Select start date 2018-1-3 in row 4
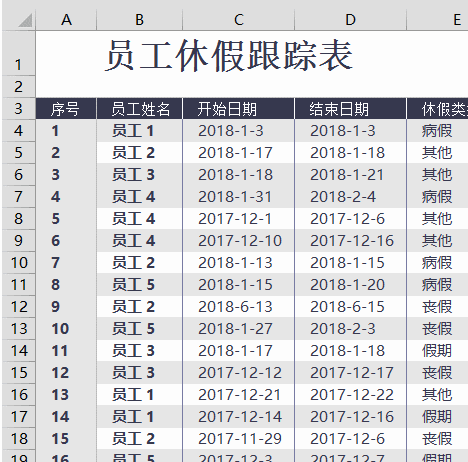 tap(238, 131)
